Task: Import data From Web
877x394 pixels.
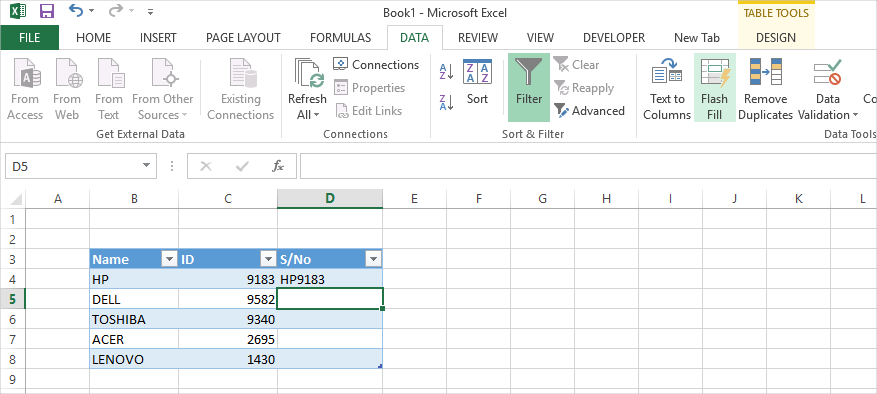Action: point(67,89)
